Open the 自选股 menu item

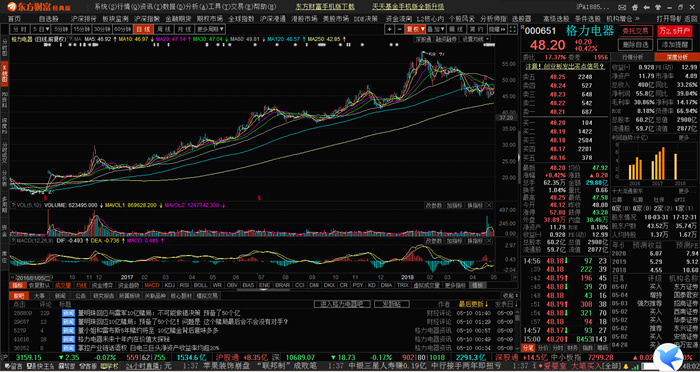[x=49, y=19]
